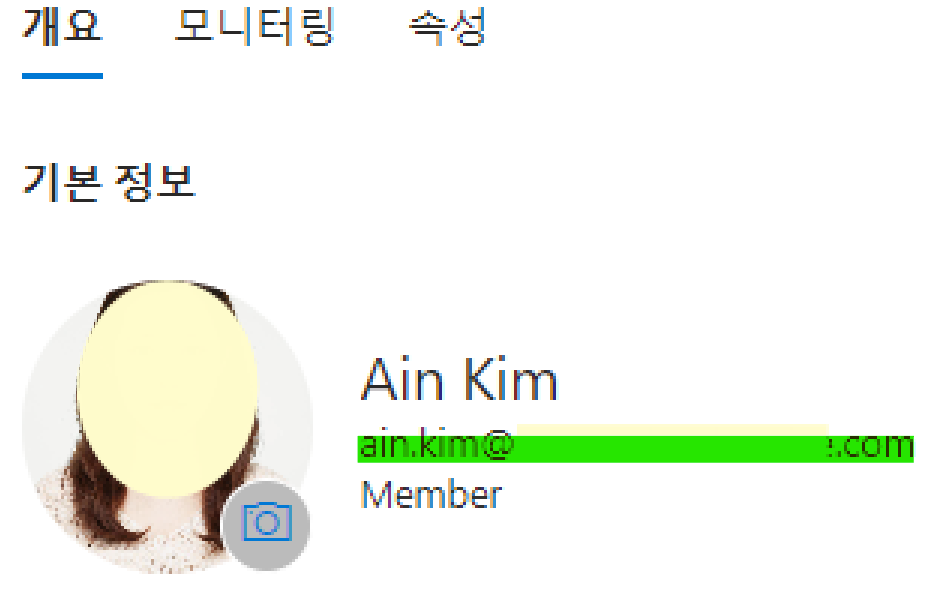Viewport: 952px width, 592px height.
Task: Click the Member user type label
Action: [432, 494]
